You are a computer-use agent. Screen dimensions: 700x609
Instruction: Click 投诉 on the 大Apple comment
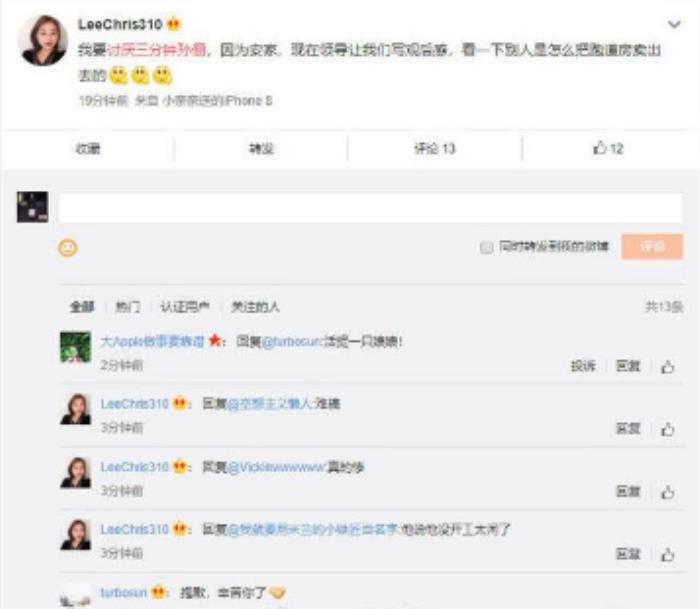583,367
